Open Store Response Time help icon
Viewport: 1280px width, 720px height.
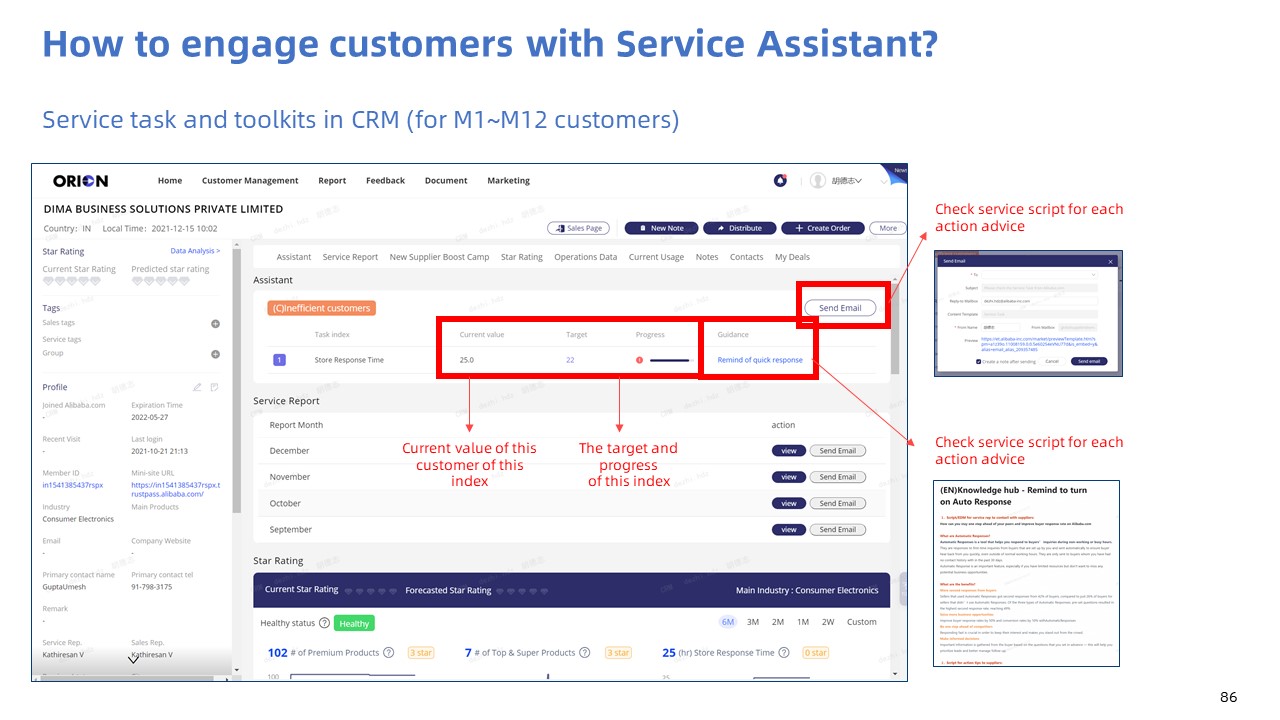(784, 653)
